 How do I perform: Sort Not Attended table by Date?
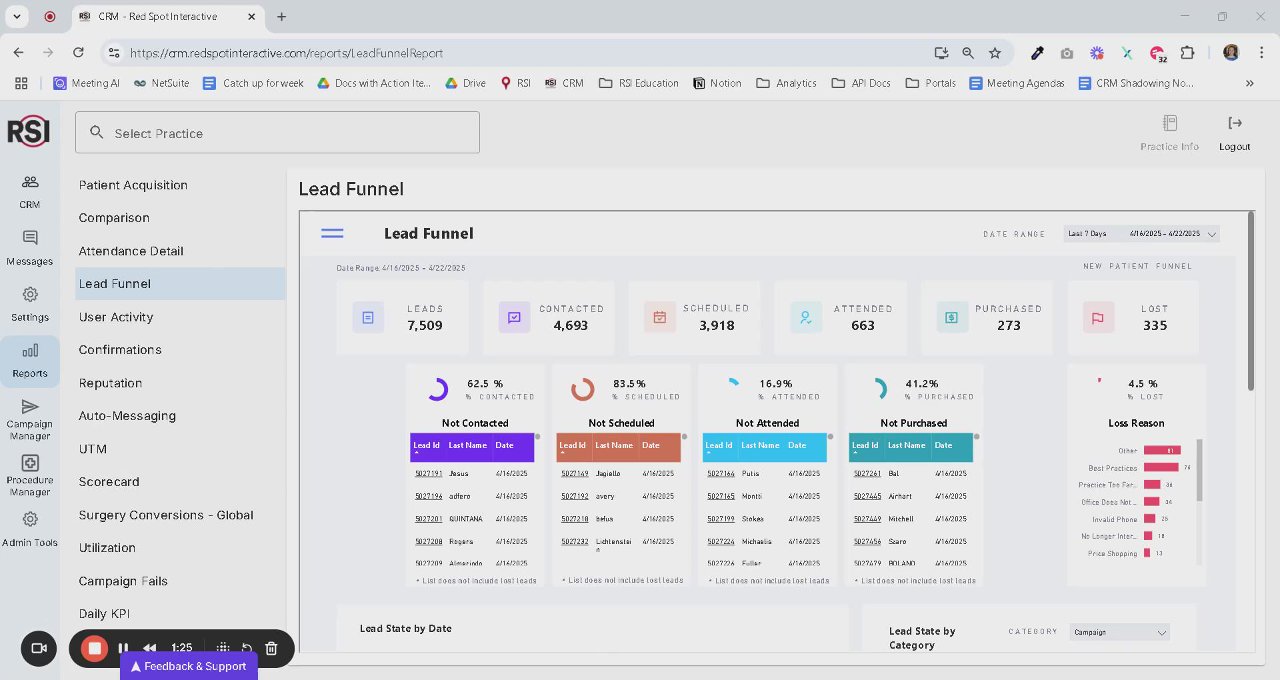[x=796, y=445]
